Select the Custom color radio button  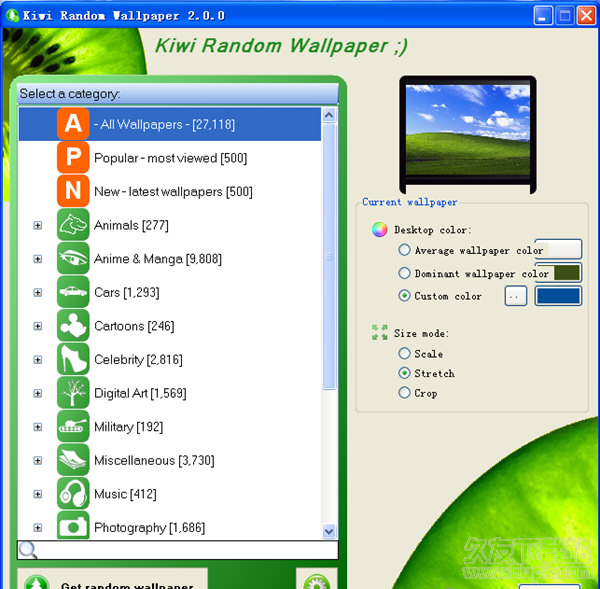coord(404,295)
